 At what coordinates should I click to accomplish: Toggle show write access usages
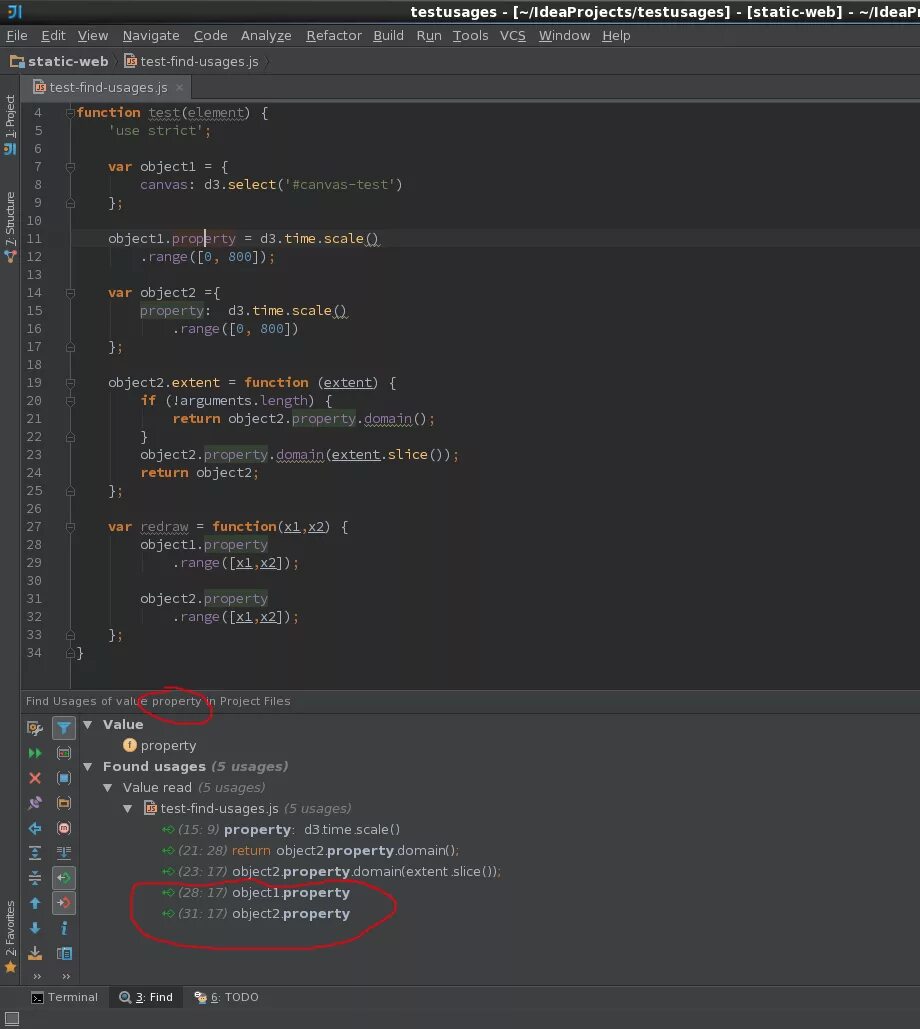64,903
